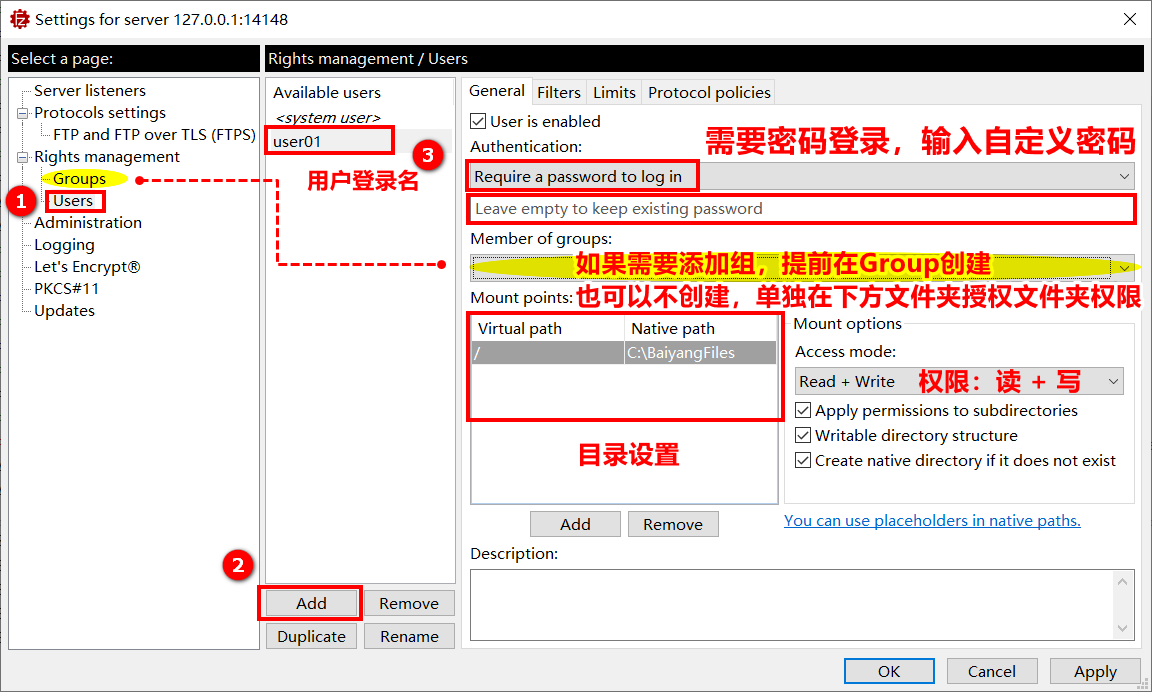This screenshot has height=692, width=1152.
Task: Add a new mount point
Action: tap(575, 524)
